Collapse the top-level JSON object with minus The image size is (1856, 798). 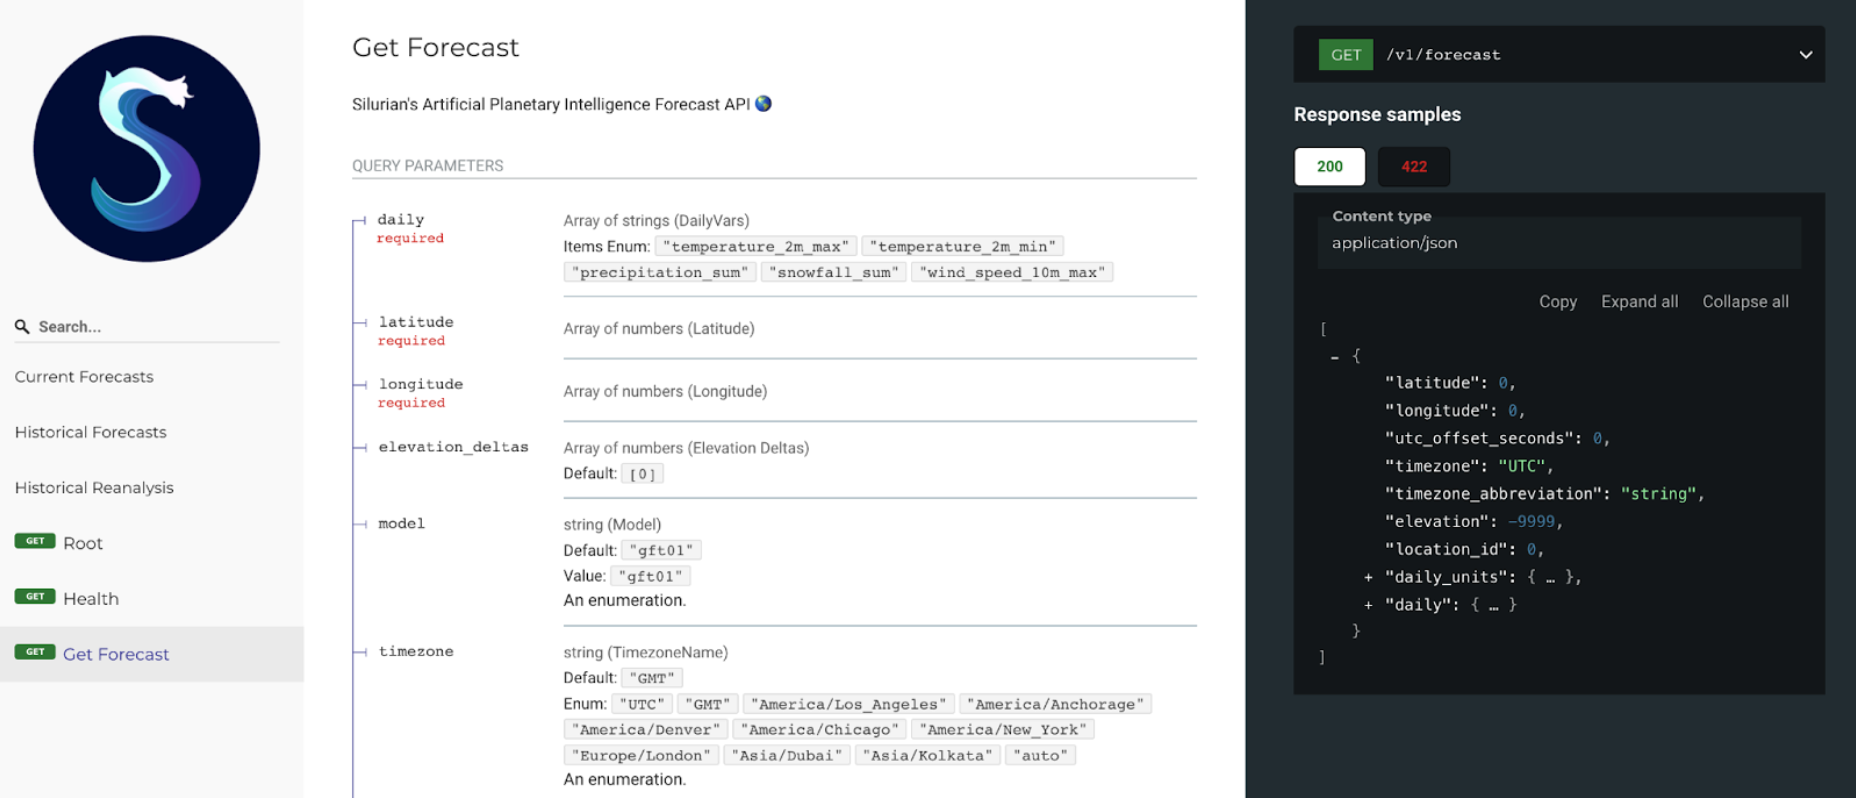tap(1335, 357)
